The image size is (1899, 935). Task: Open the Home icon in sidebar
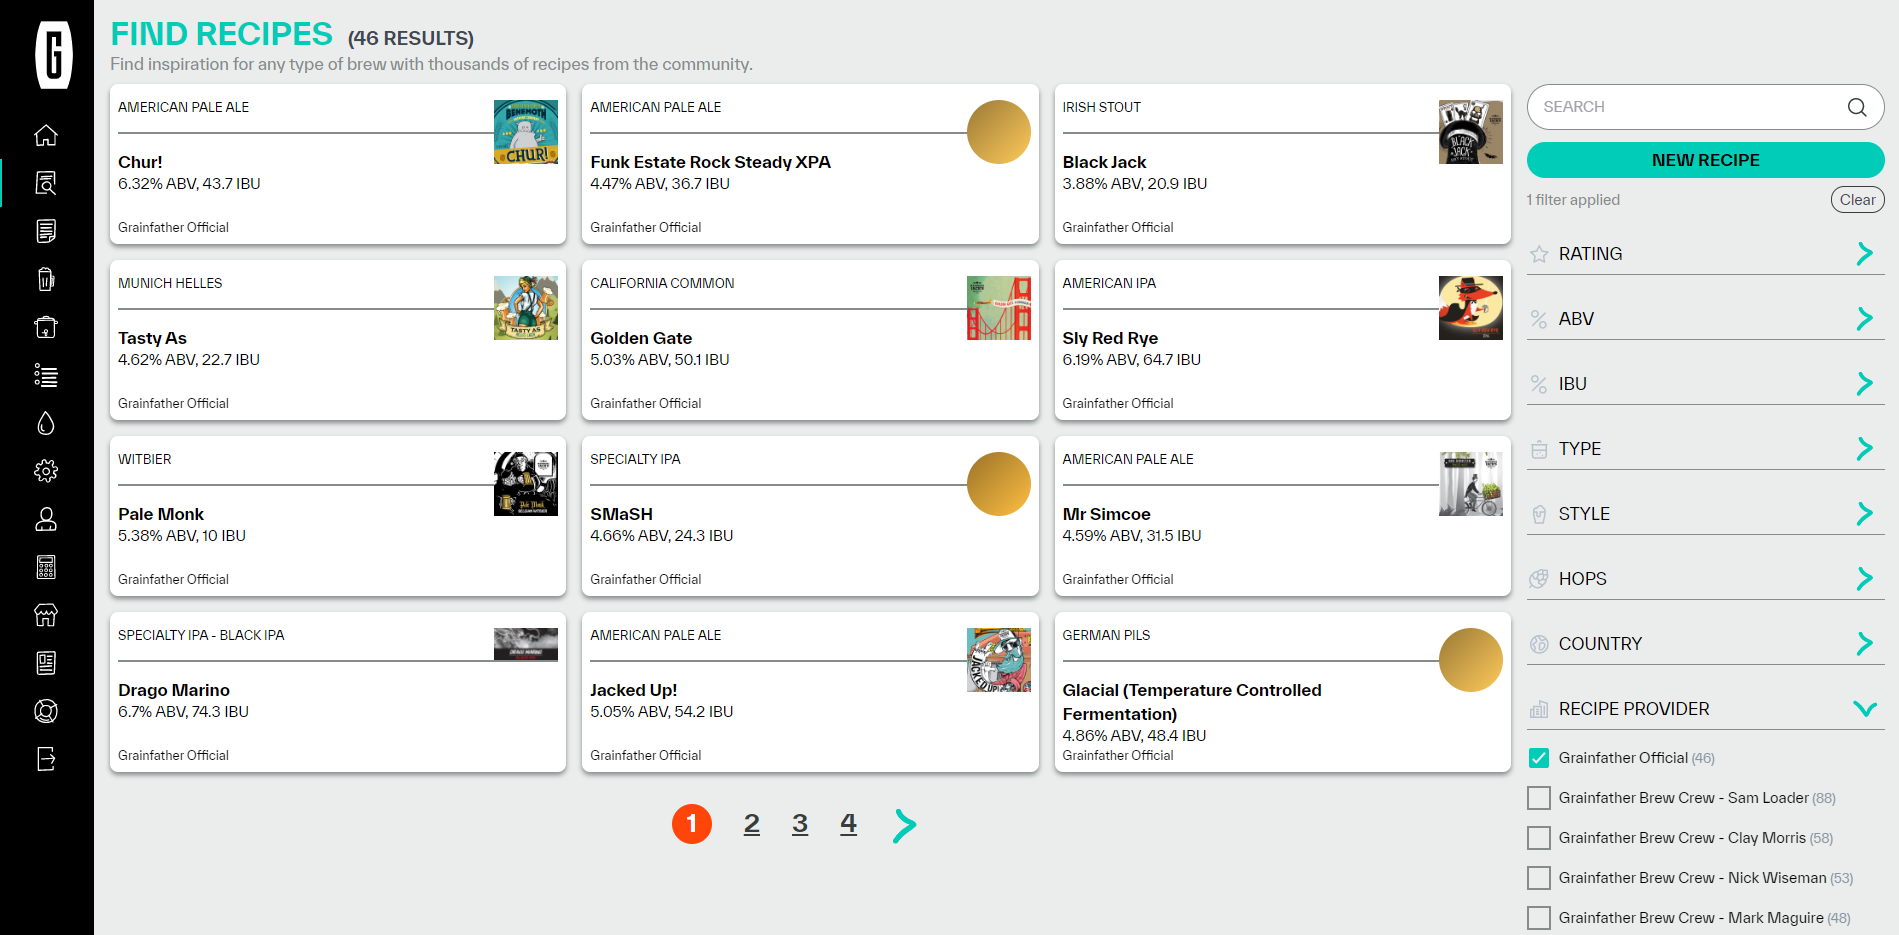coord(46,135)
